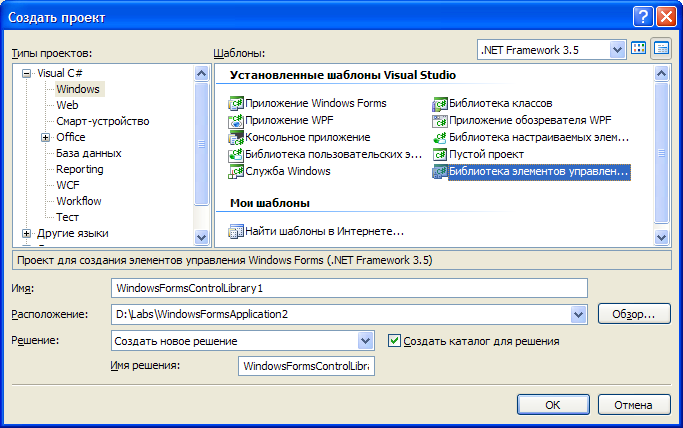Uncheck Создать каталог для решения checkbox
Screen dimensions: 683x428
394,340
